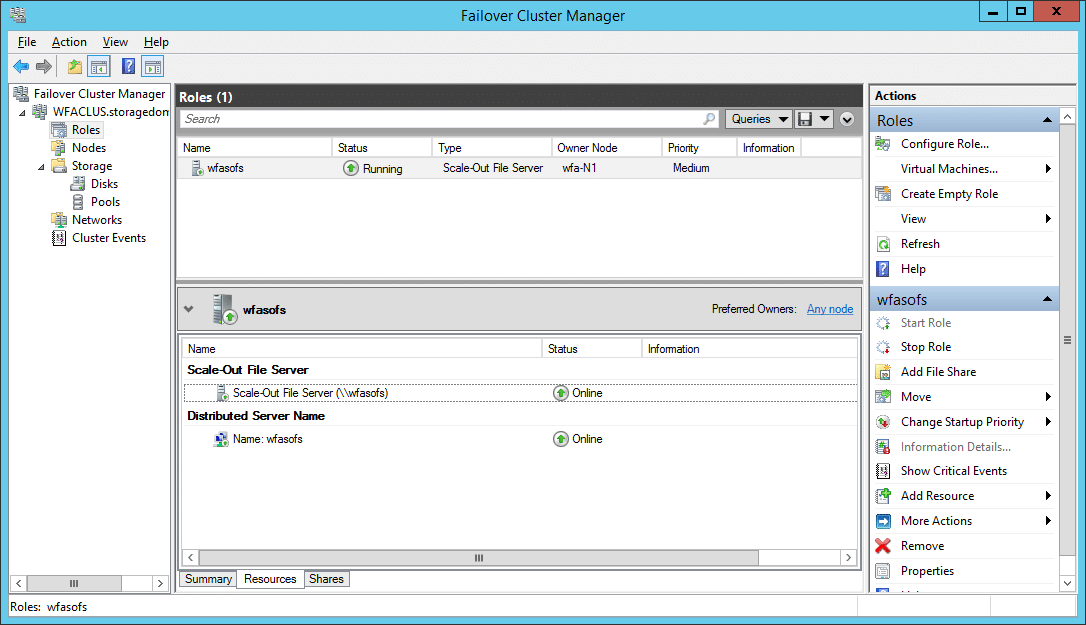
Task: Click the Information Details icon
Action: point(883,447)
